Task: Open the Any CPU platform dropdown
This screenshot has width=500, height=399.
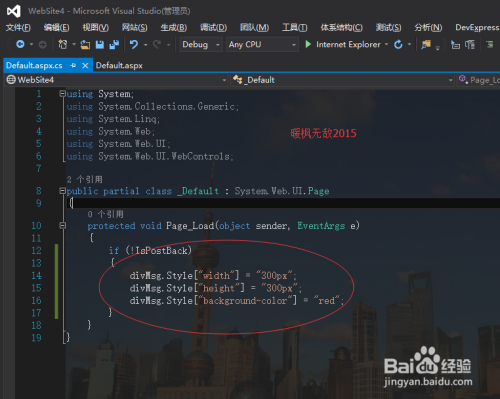Action: 262,44
